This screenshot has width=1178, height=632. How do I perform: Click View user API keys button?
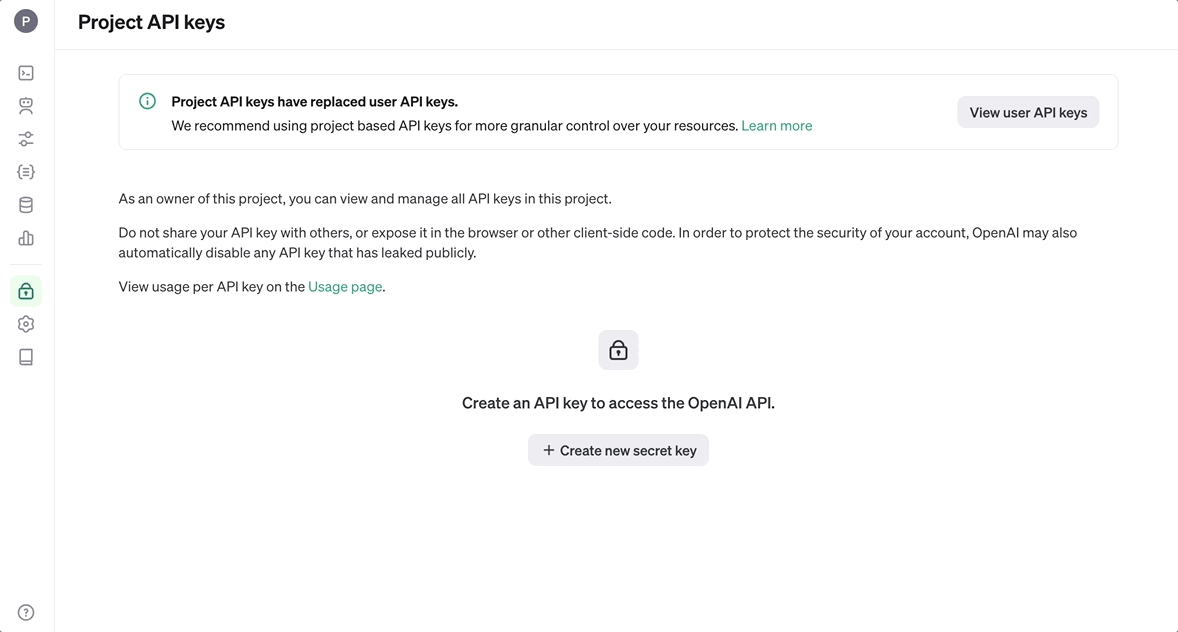[x=1028, y=113]
